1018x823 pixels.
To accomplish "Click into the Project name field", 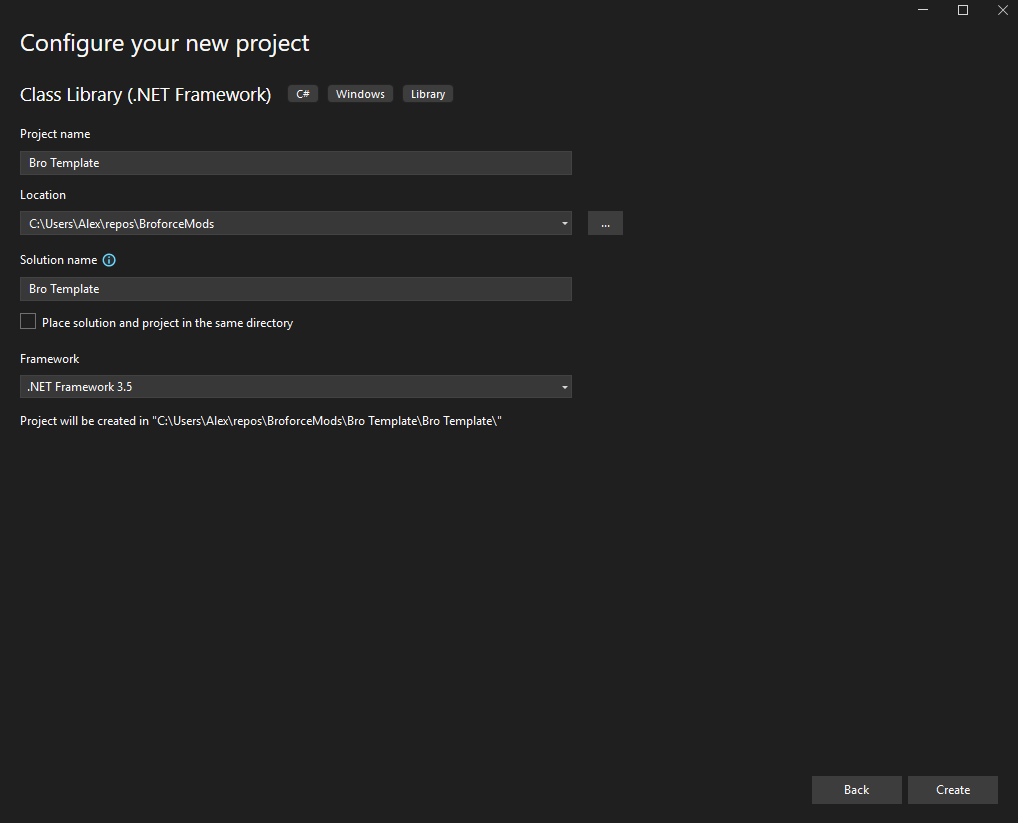I will 295,163.
